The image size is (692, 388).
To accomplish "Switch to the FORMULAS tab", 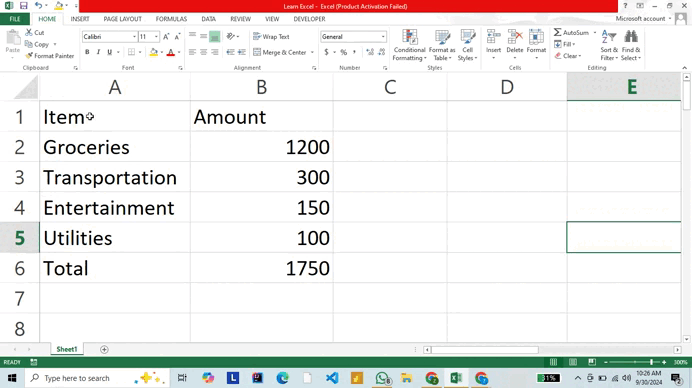I will click(171, 19).
